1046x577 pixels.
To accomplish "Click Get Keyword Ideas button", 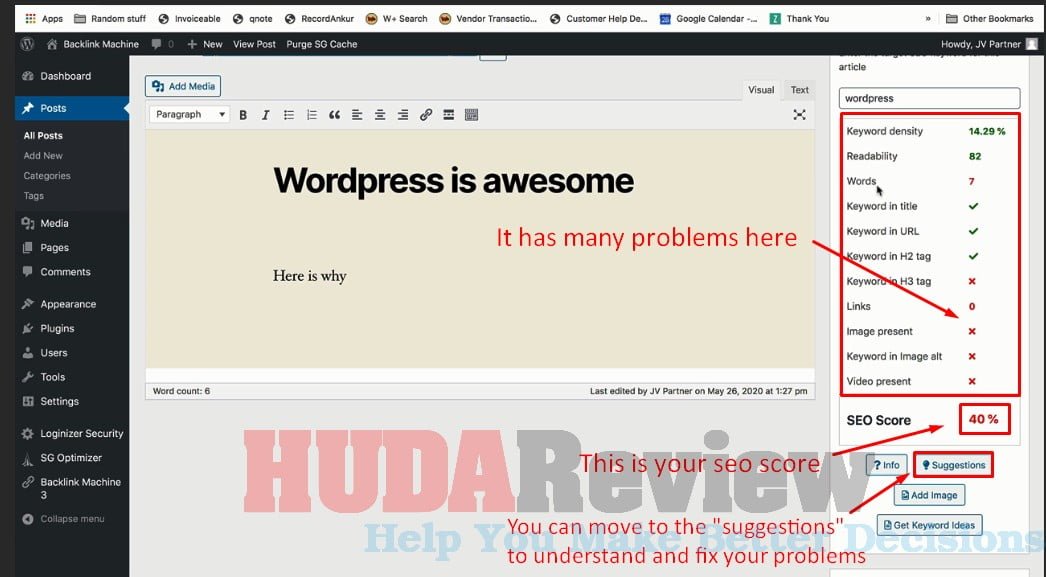I will tap(929, 525).
